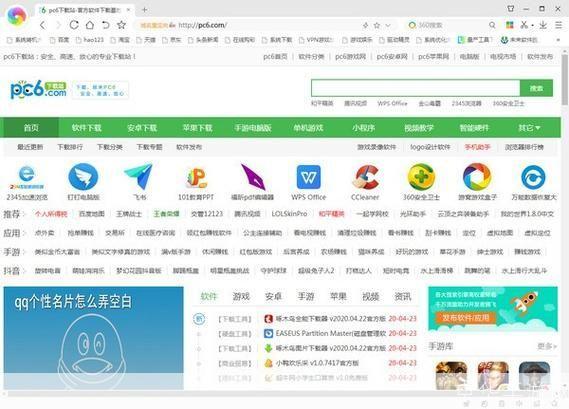Click LOLSkinPro recommended link
The height and width of the screenshot is (409, 569).
[289, 214]
